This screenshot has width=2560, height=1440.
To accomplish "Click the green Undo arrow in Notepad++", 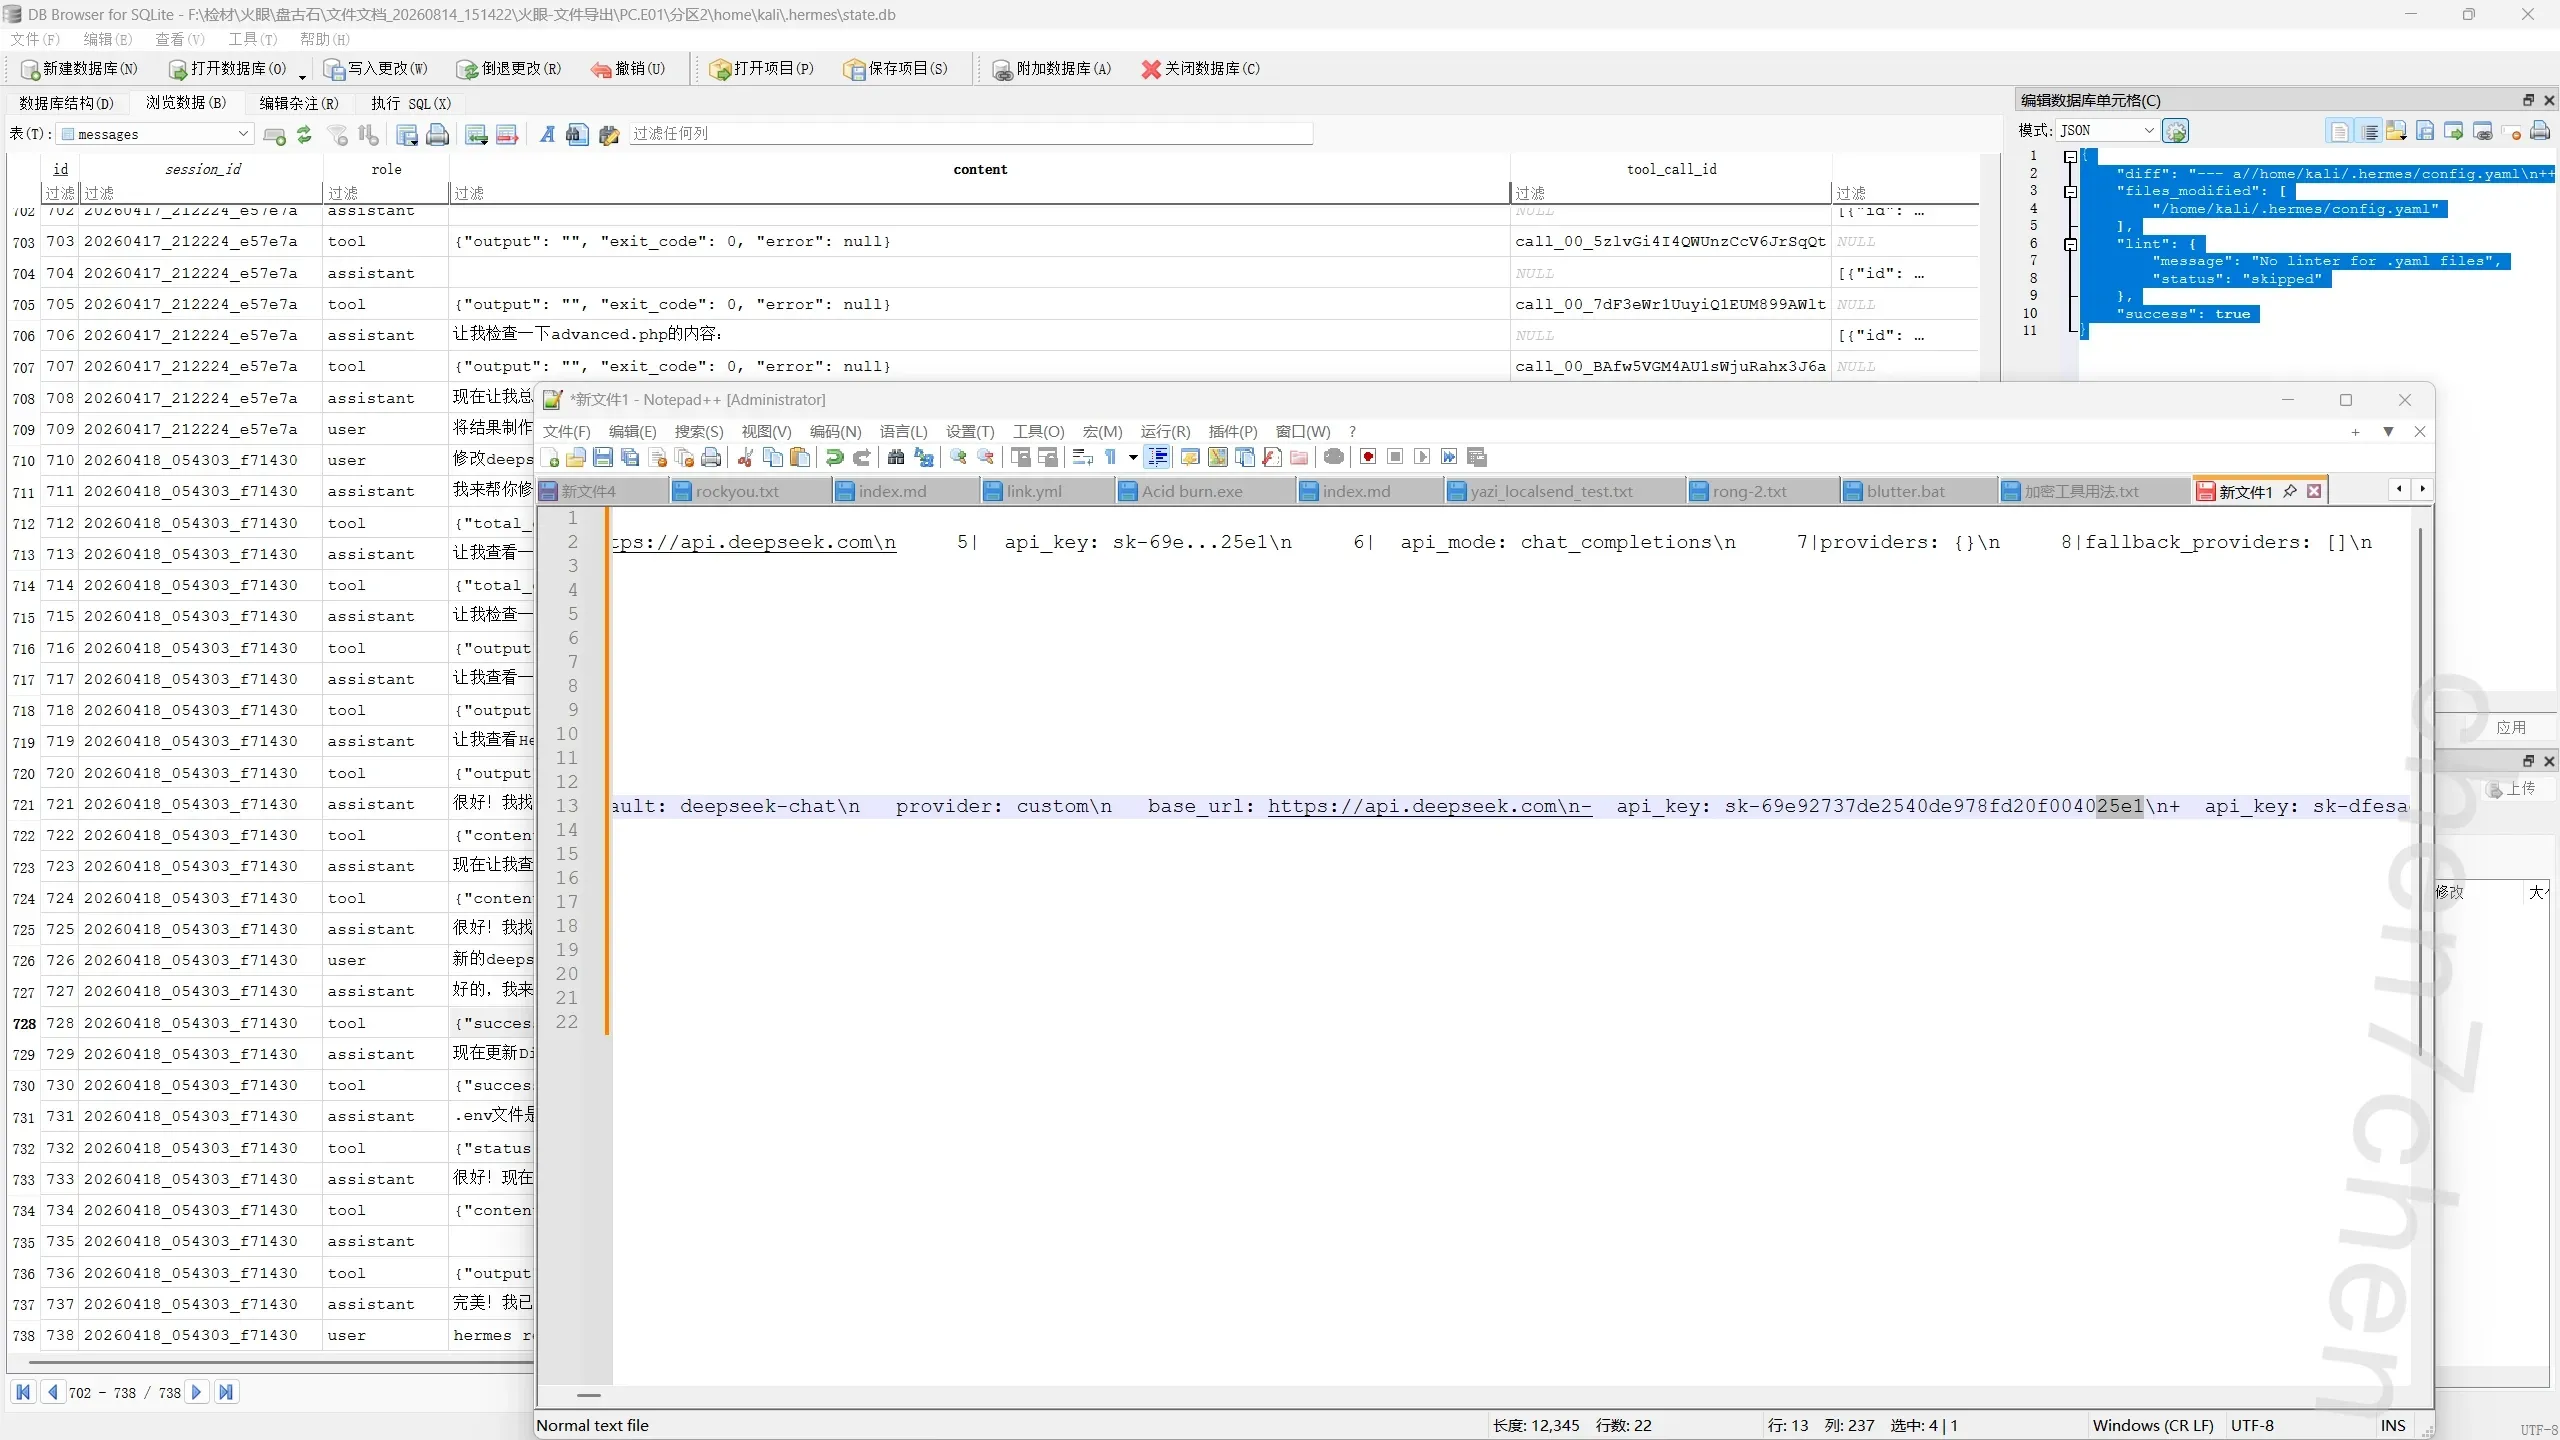I will 834,458.
